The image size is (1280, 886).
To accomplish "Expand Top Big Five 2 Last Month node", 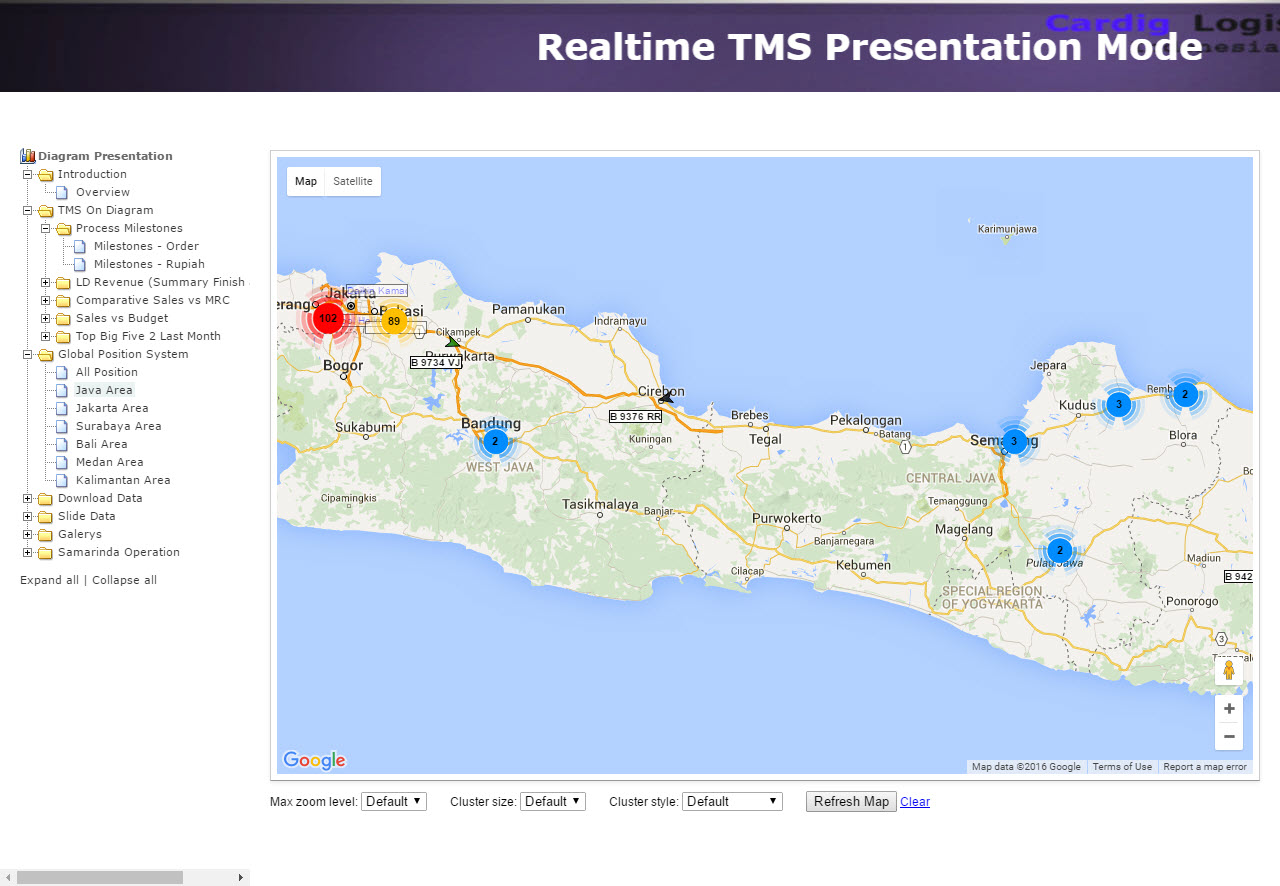I will tap(46, 337).
